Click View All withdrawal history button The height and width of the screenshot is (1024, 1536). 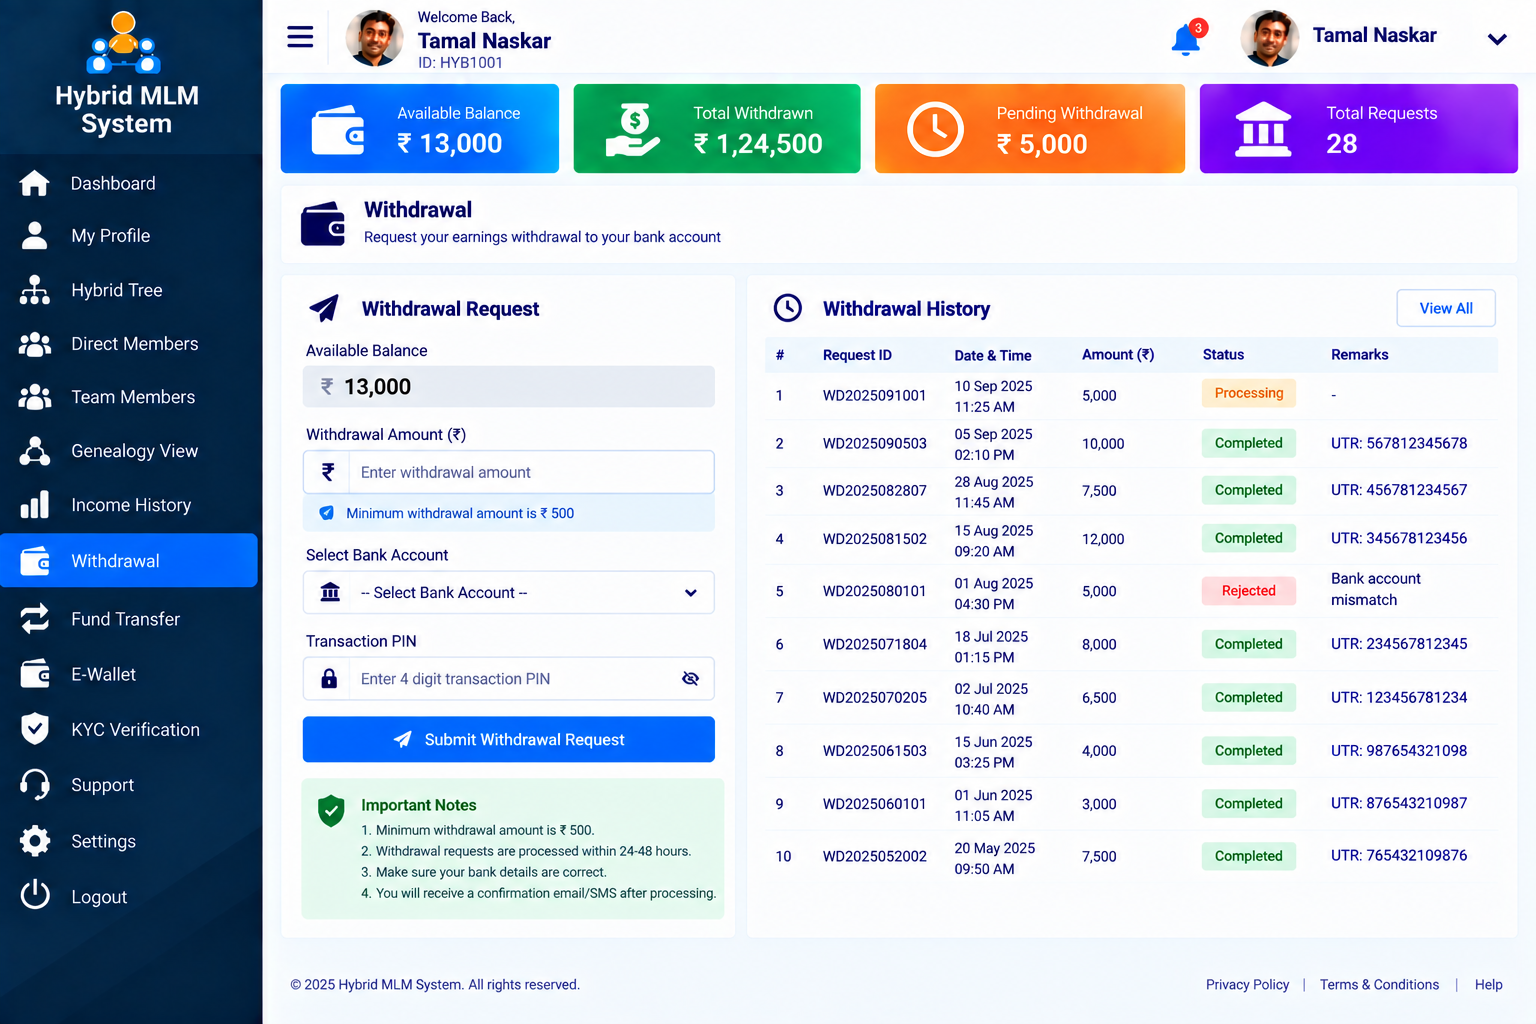(x=1446, y=308)
